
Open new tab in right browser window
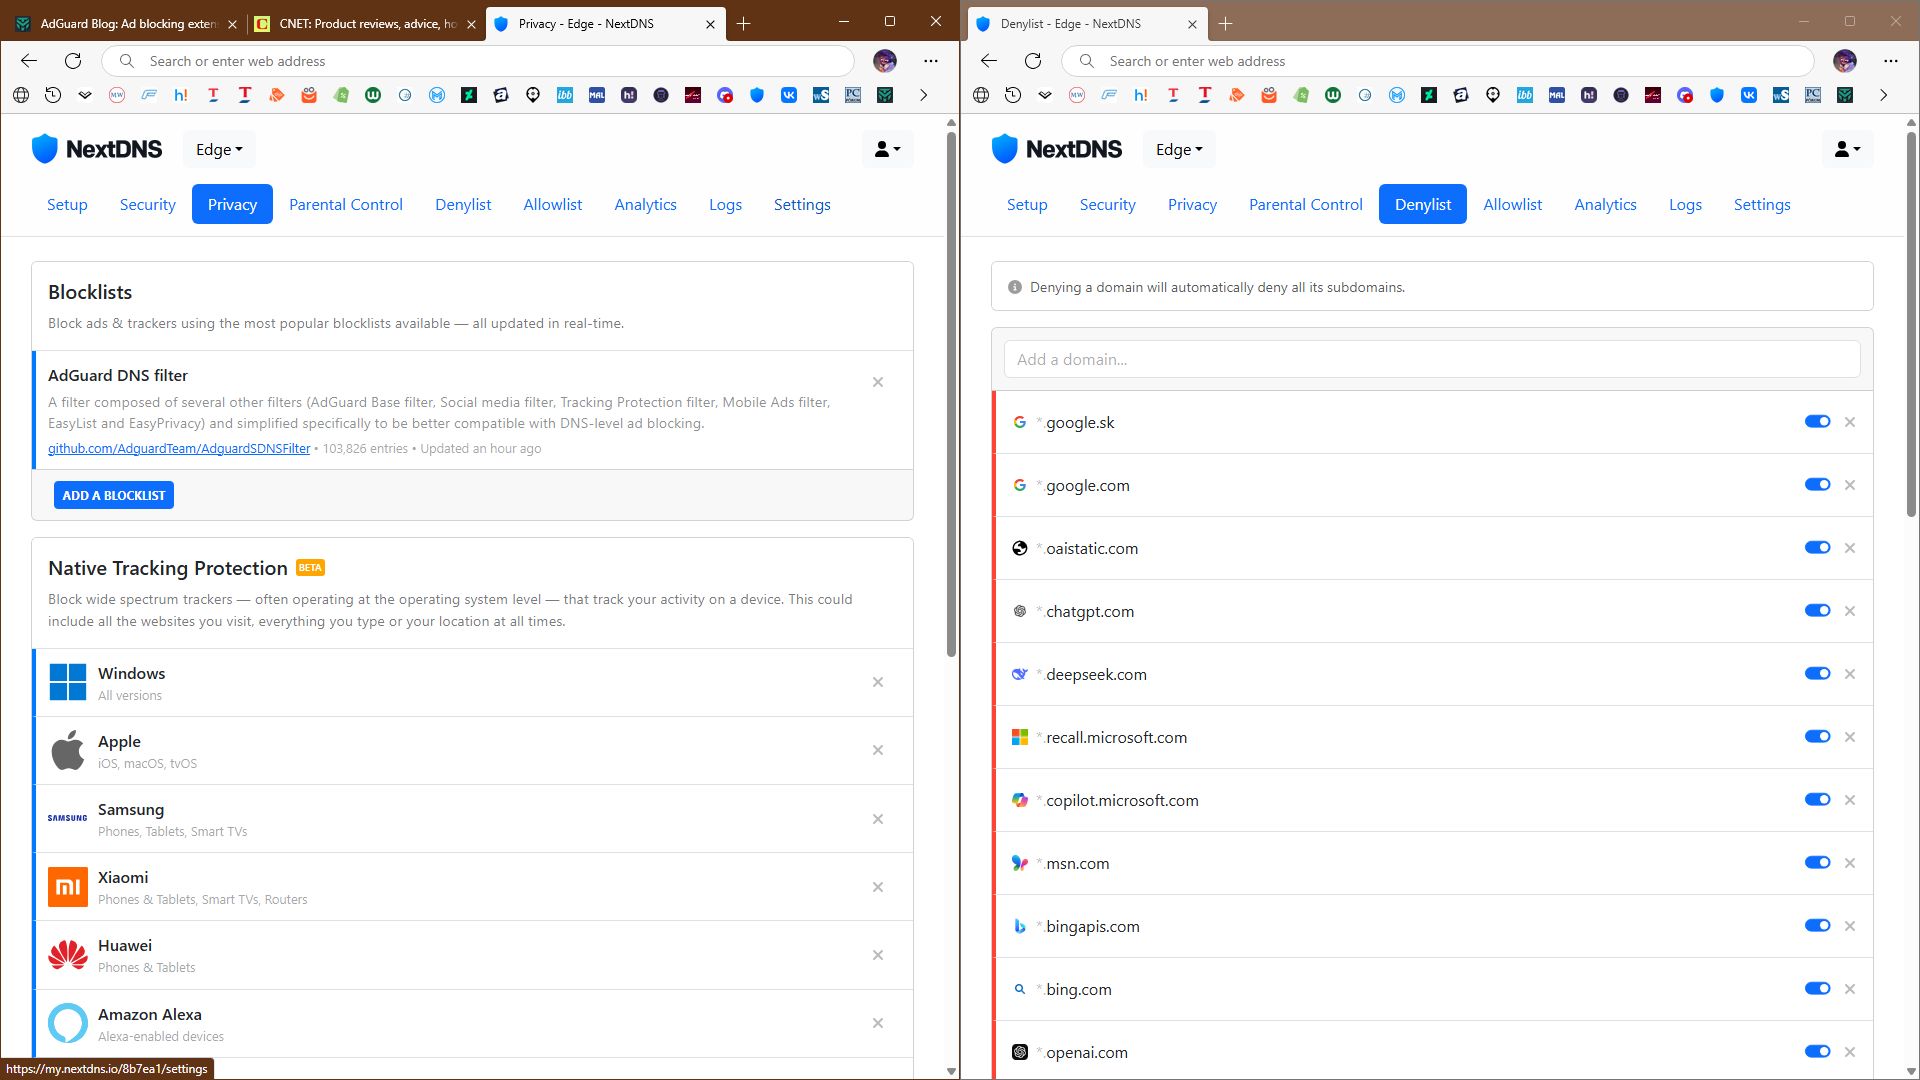pyautogui.click(x=1225, y=23)
